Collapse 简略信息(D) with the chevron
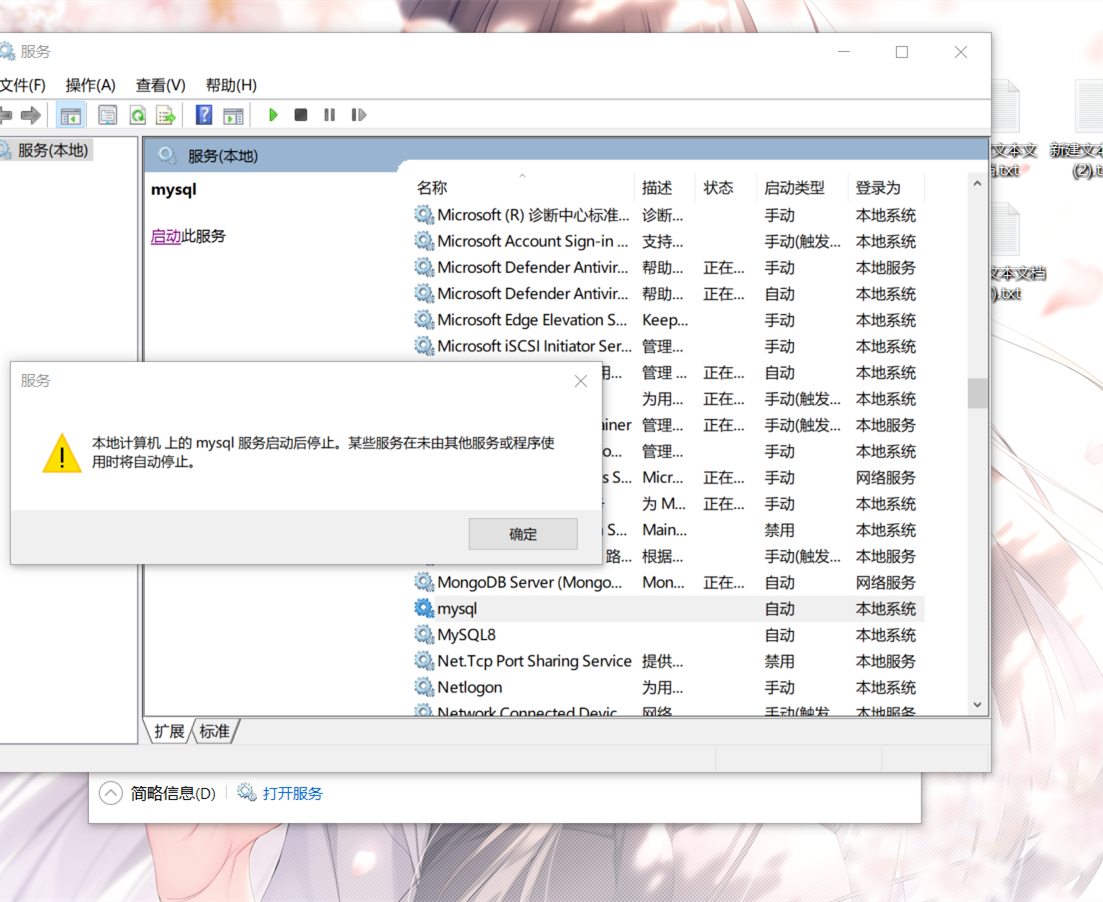Image resolution: width=1103 pixels, height=902 pixels. (x=110, y=793)
